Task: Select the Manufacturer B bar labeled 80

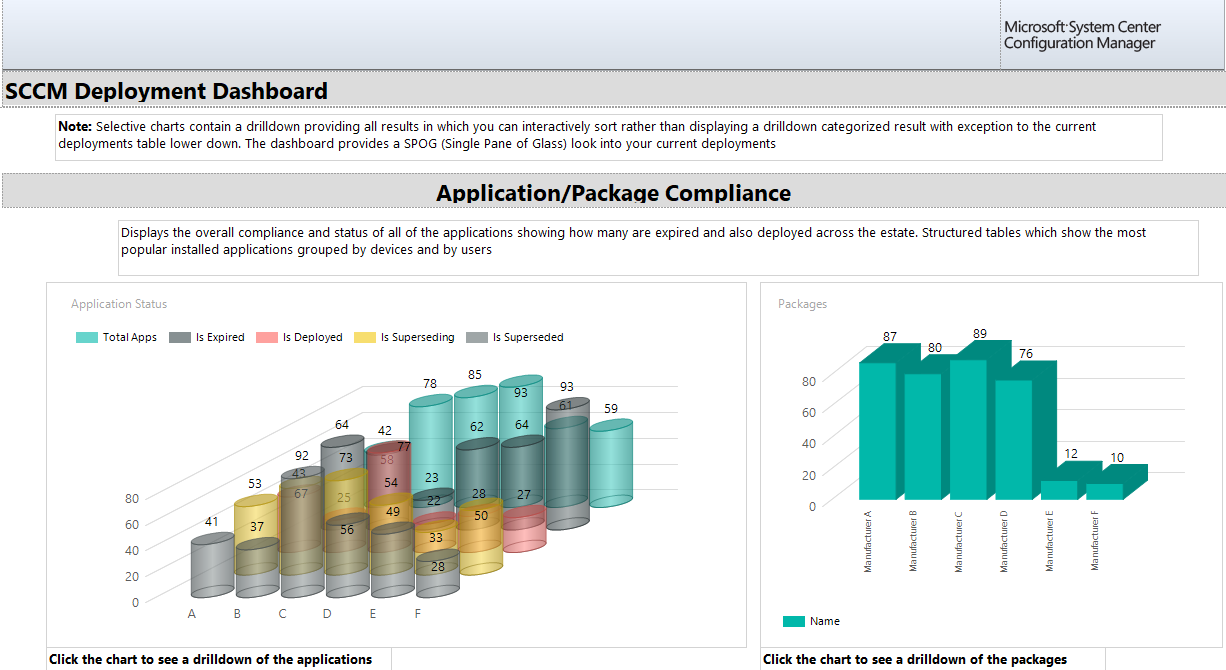Action: pos(923,437)
